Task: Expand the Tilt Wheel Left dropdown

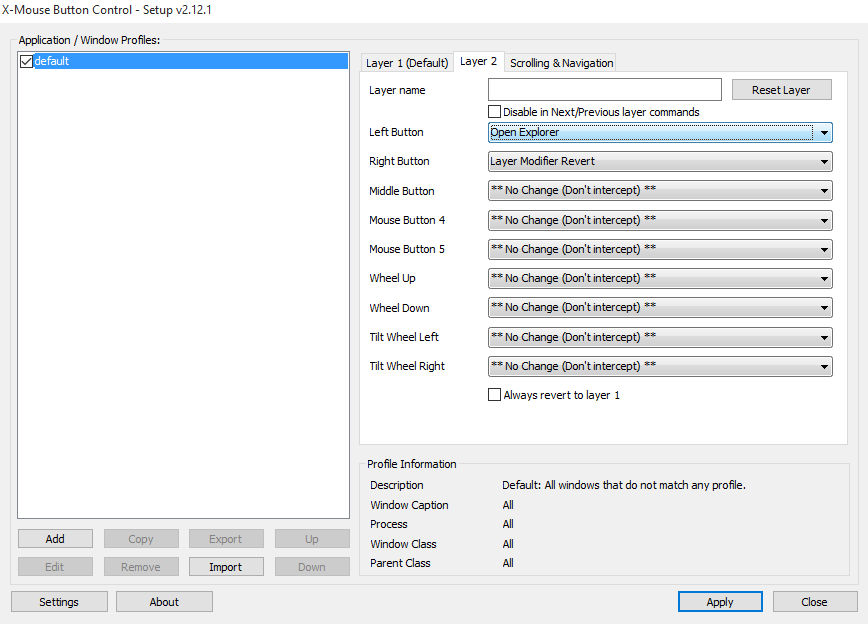Action: pos(660,337)
